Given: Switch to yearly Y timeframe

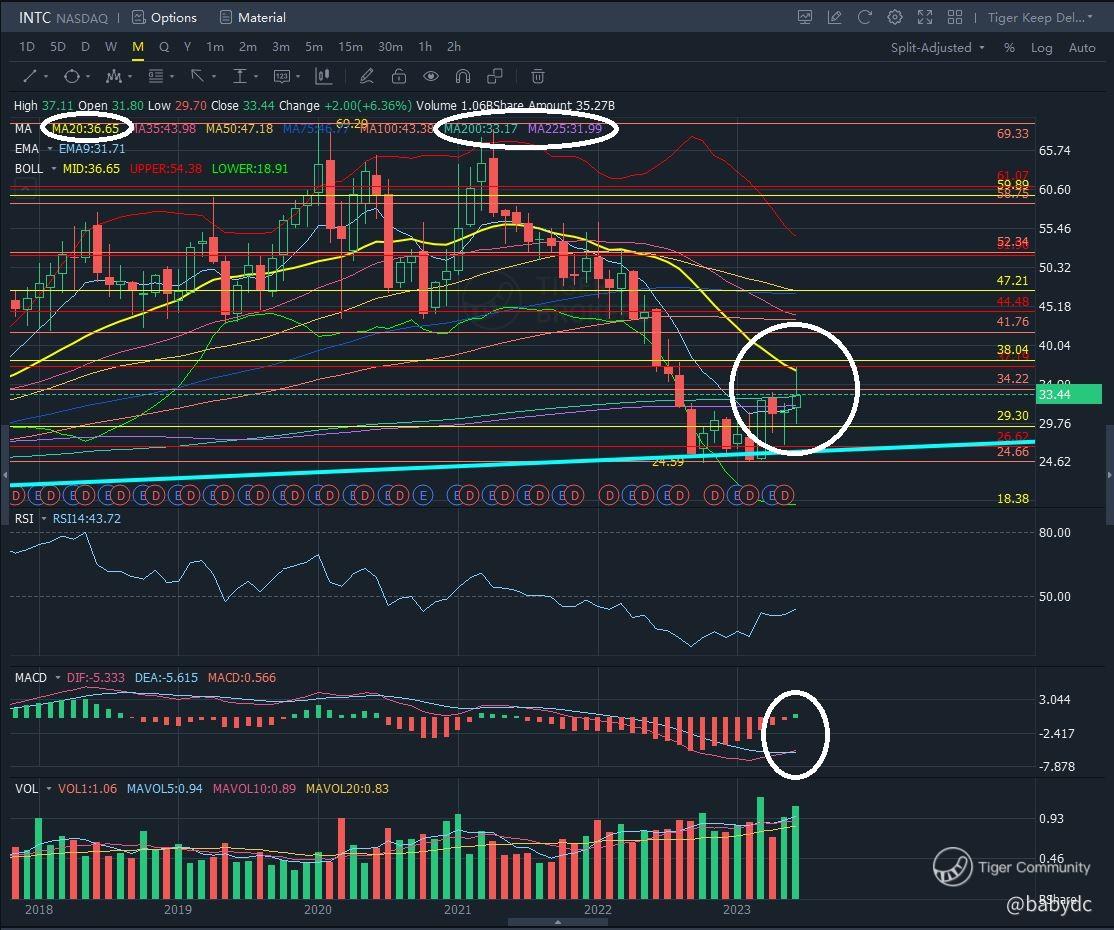Looking at the screenshot, I should (188, 47).
